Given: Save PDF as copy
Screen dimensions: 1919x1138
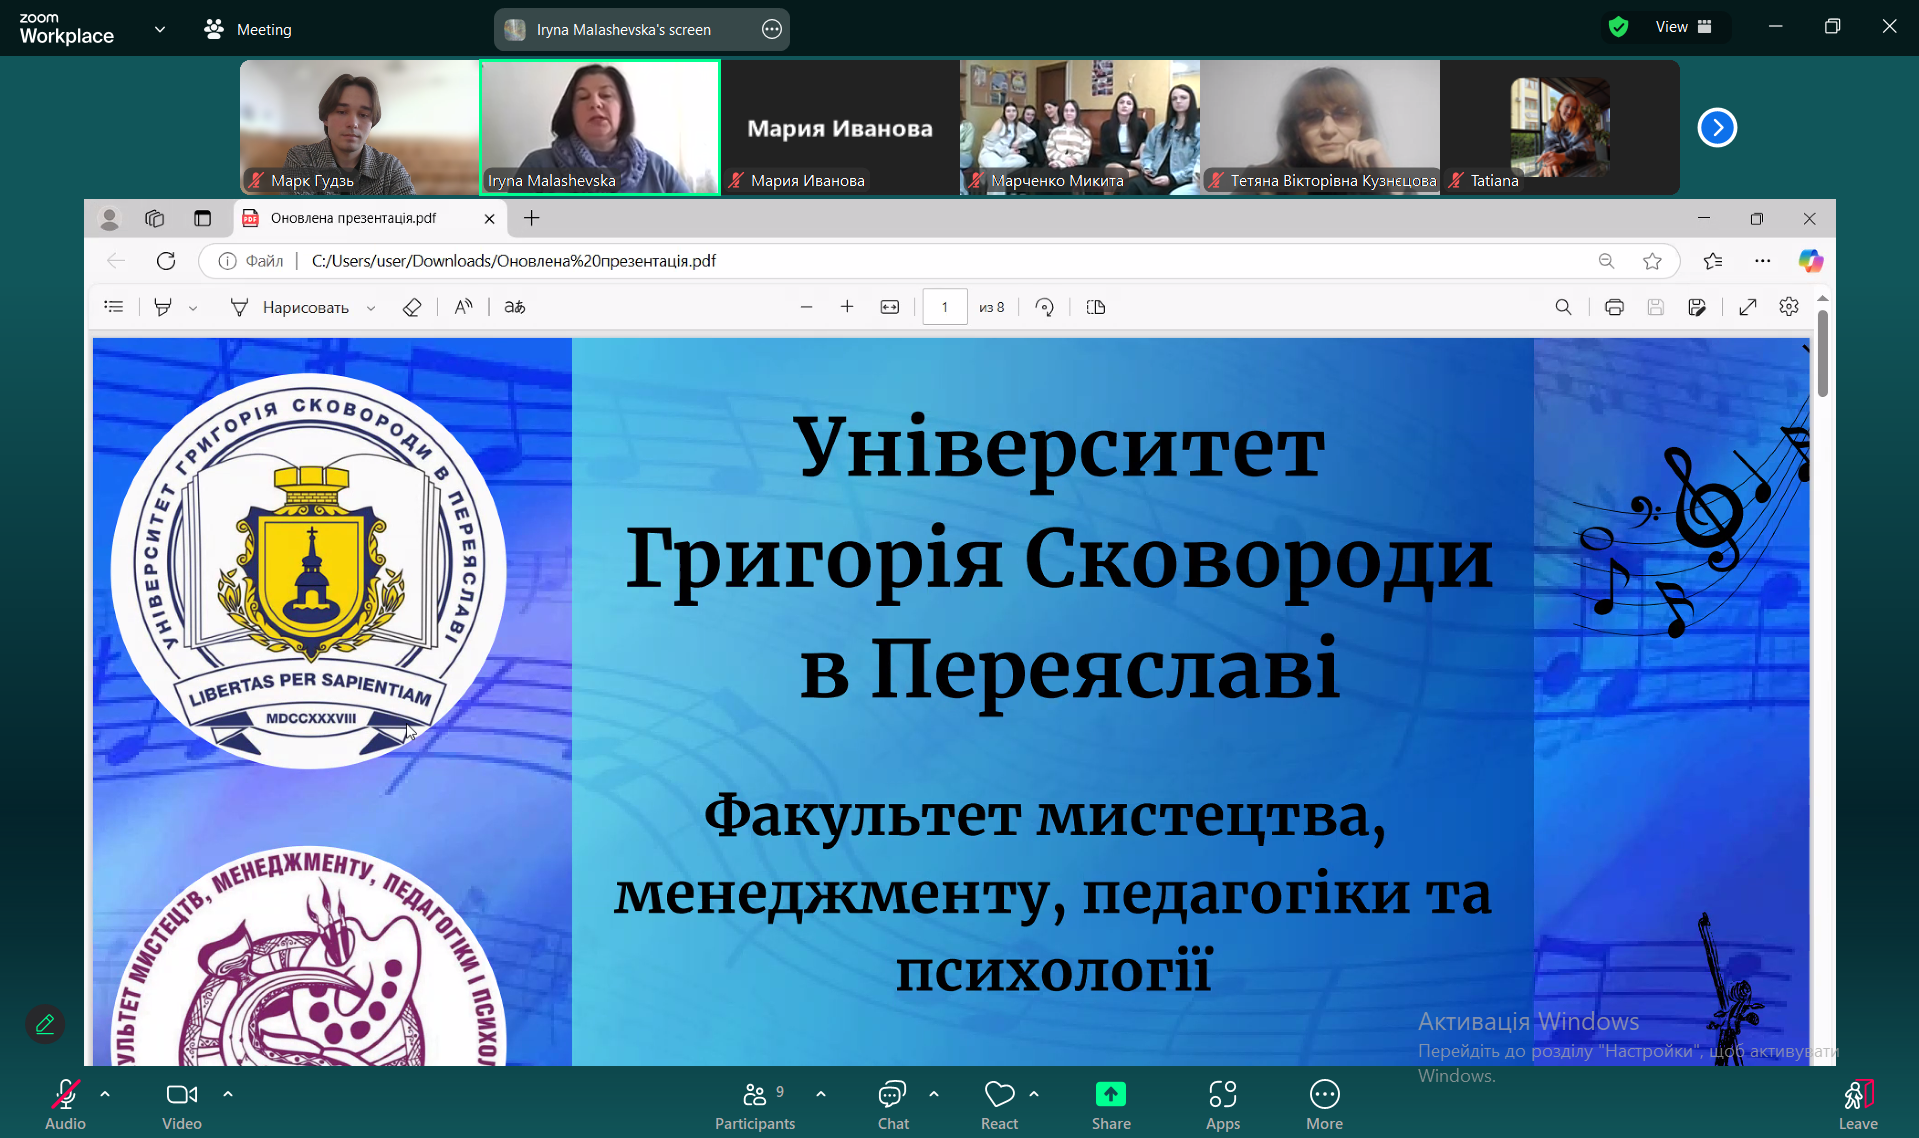Looking at the screenshot, I should click(1697, 307).
